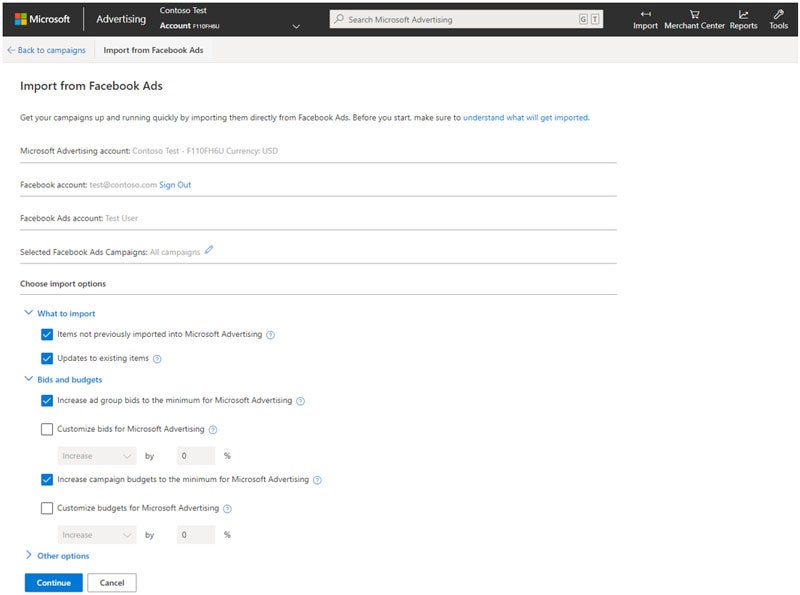Screen dimensions: 800x595
Task: Open Merchant Center from the top bar
Action: (x=694, y=19)
